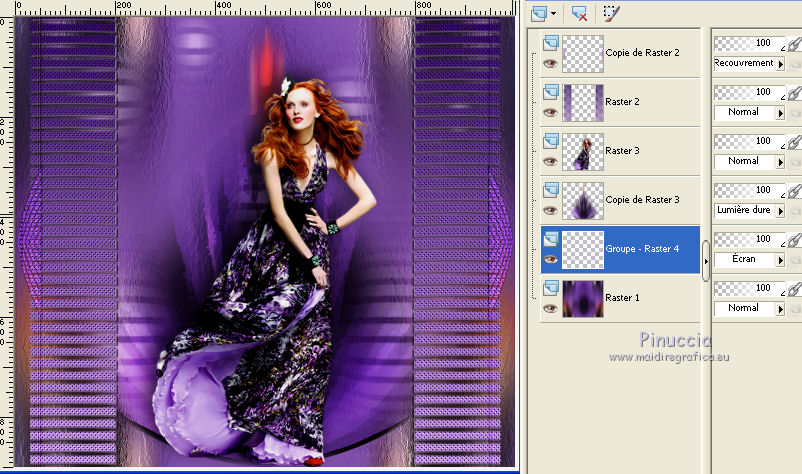
Task: Open Lumière dure blend mode dropdown arrow
Action: (x=780, y=211)
